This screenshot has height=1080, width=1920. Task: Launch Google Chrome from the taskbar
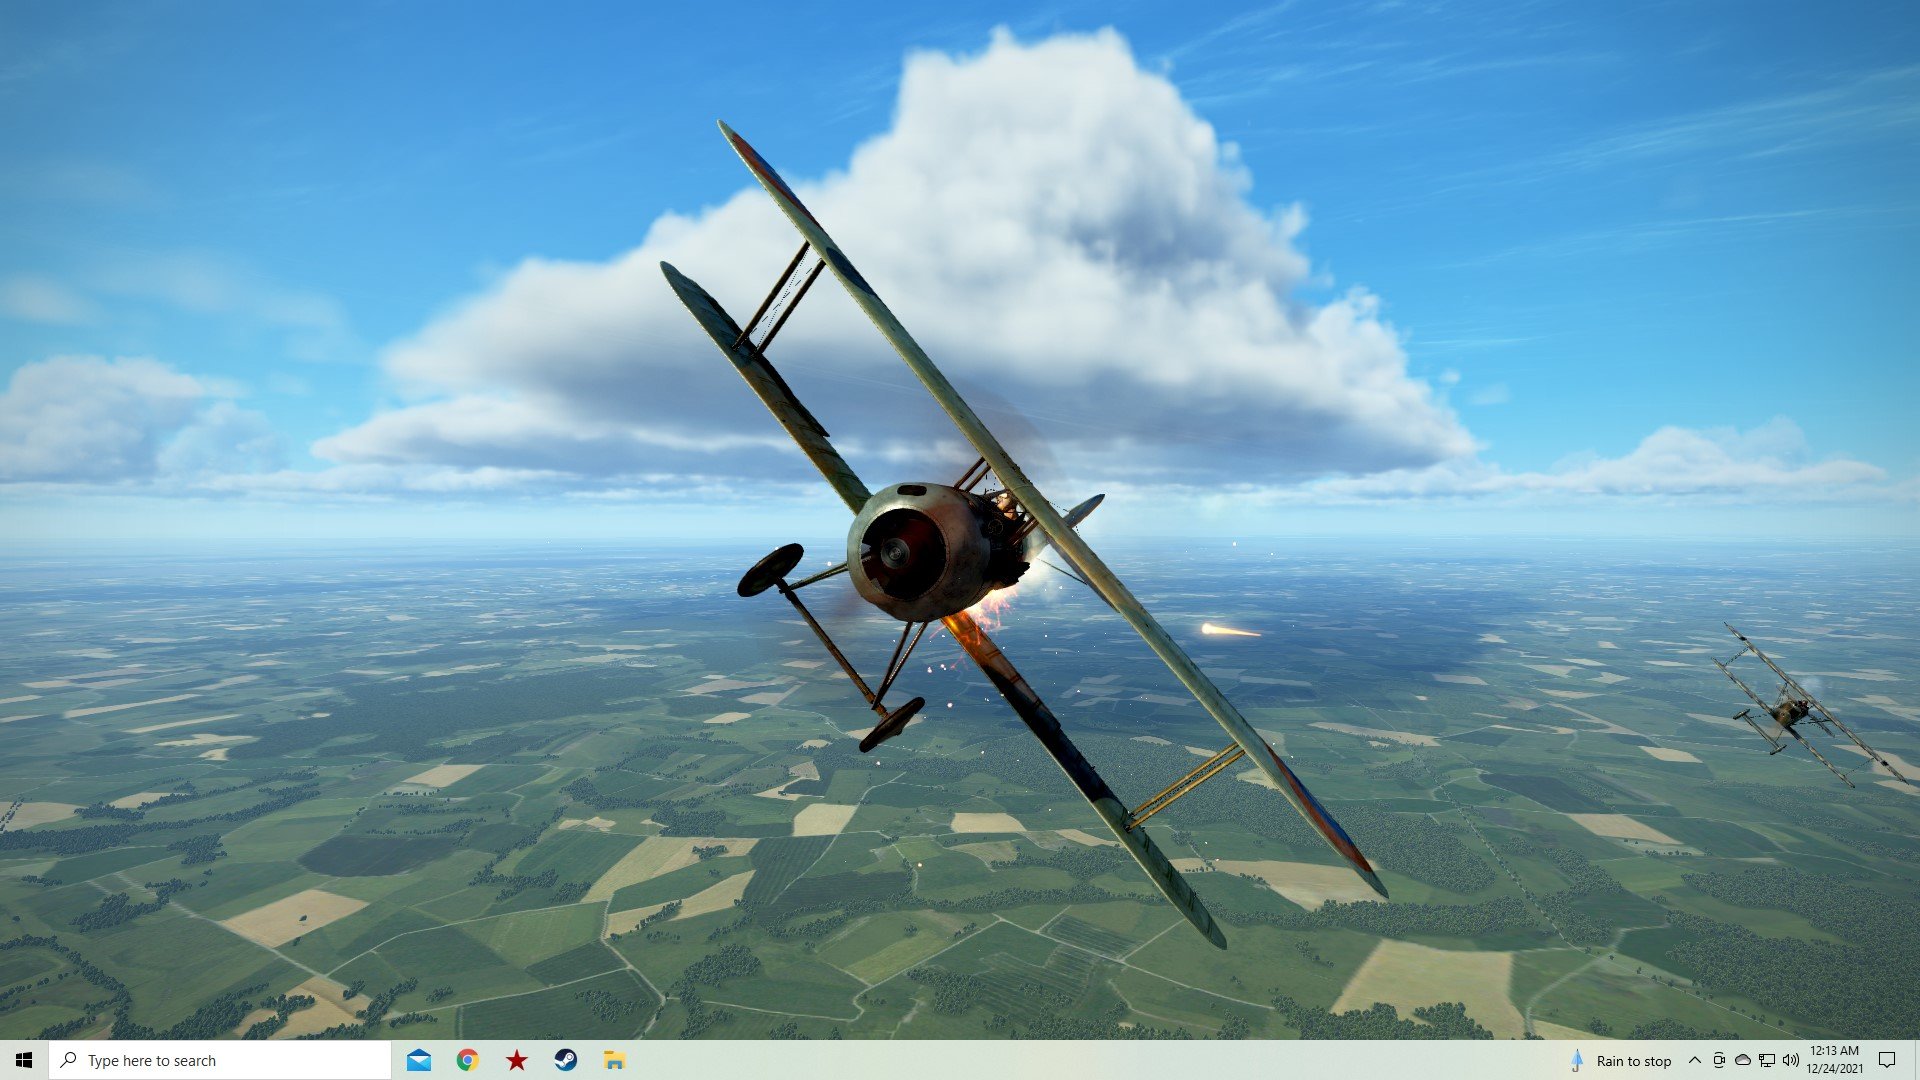(x=467, y=1060)
